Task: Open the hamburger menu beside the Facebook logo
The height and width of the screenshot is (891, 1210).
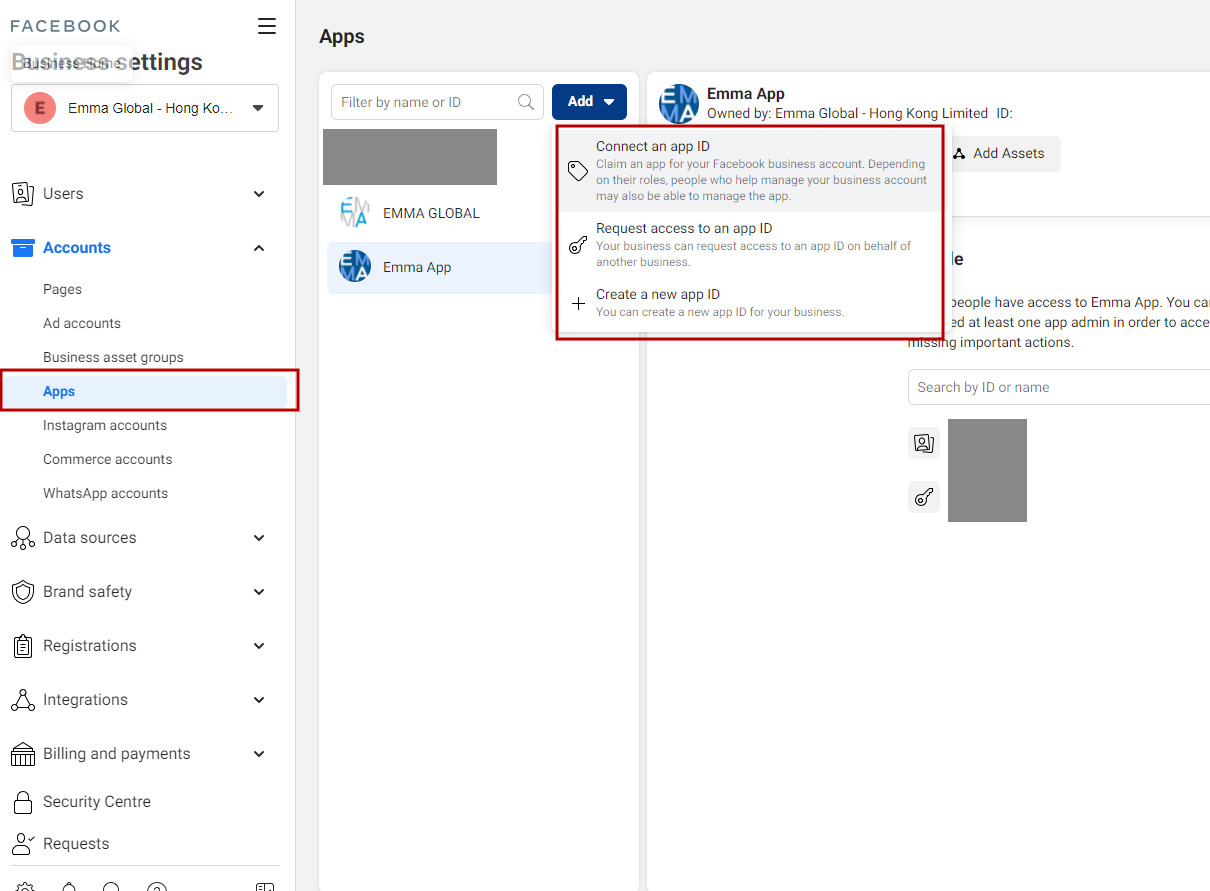Action: tap(267, 26)
